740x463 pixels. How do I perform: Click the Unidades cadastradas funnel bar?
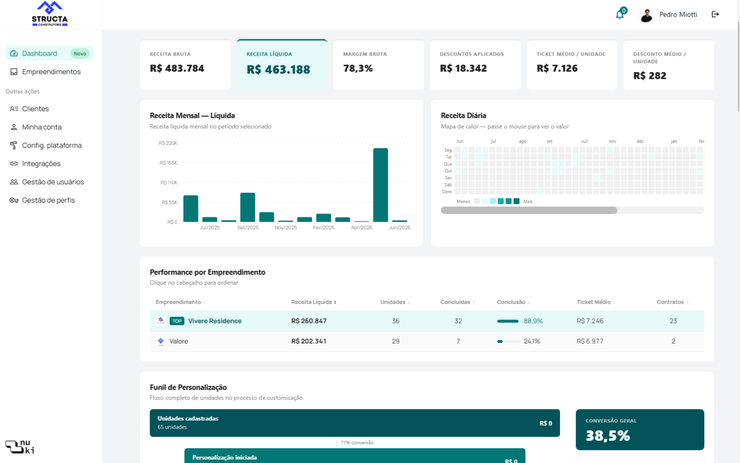tap(355, 423)
